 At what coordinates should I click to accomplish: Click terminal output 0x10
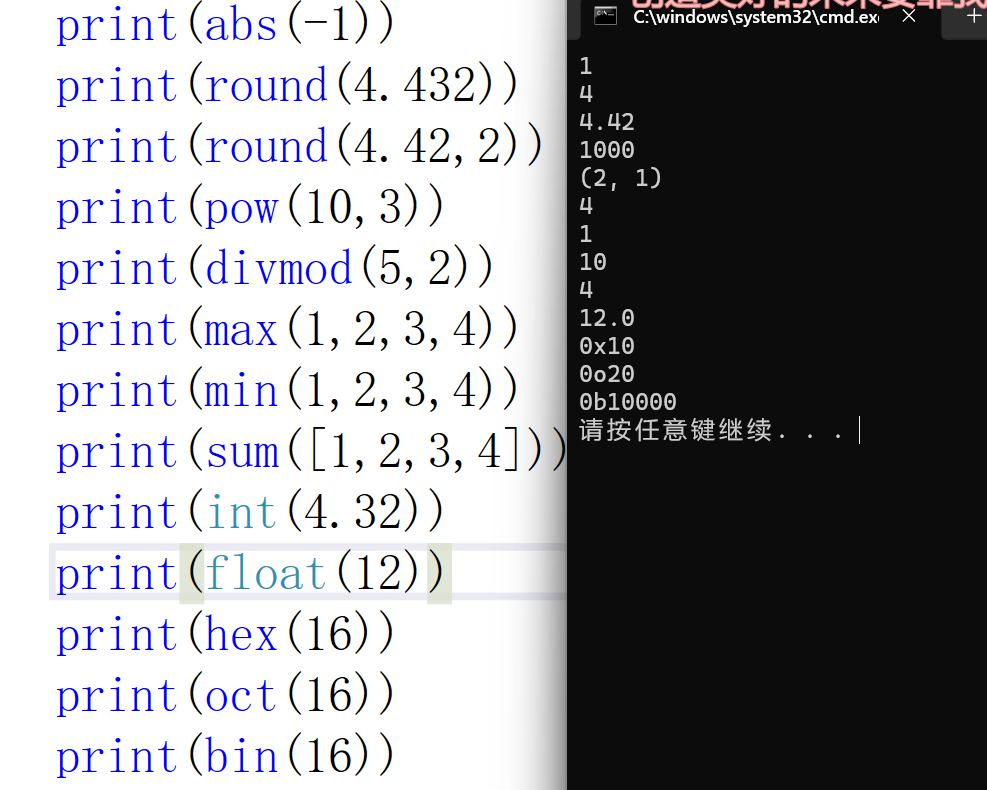pos(607,346)
